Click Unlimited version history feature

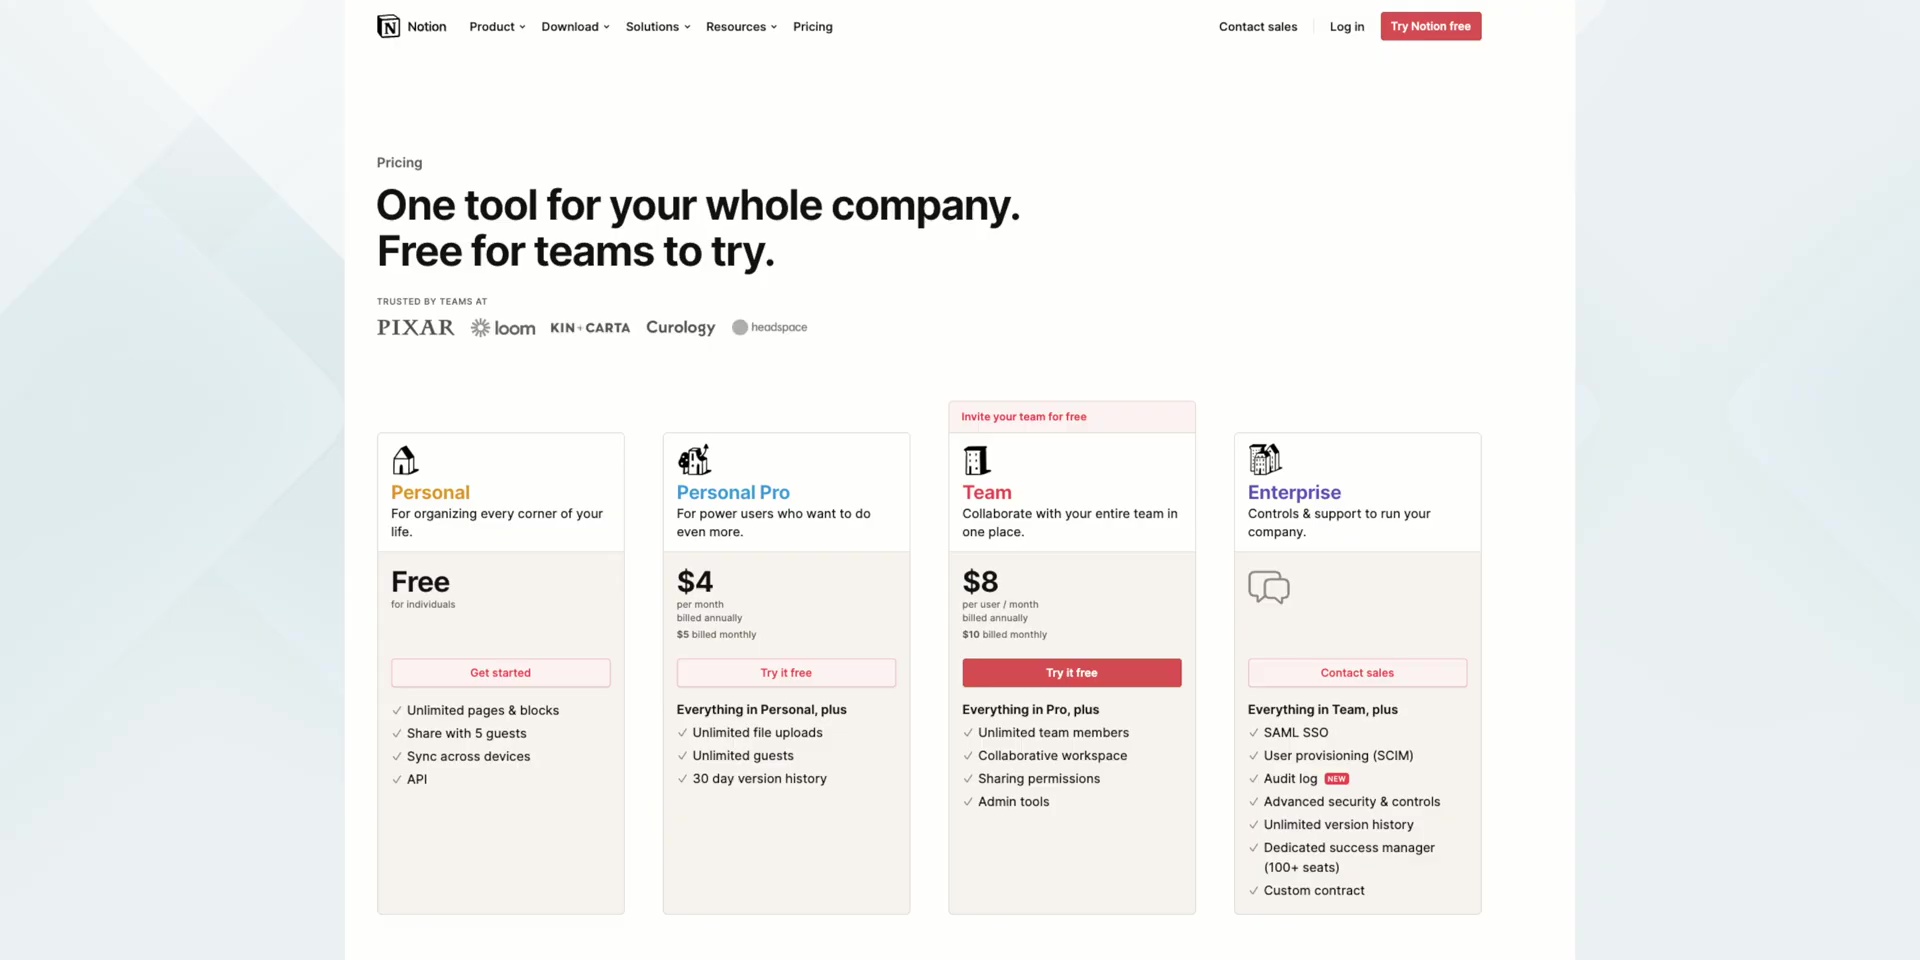tap(1338, 825)
